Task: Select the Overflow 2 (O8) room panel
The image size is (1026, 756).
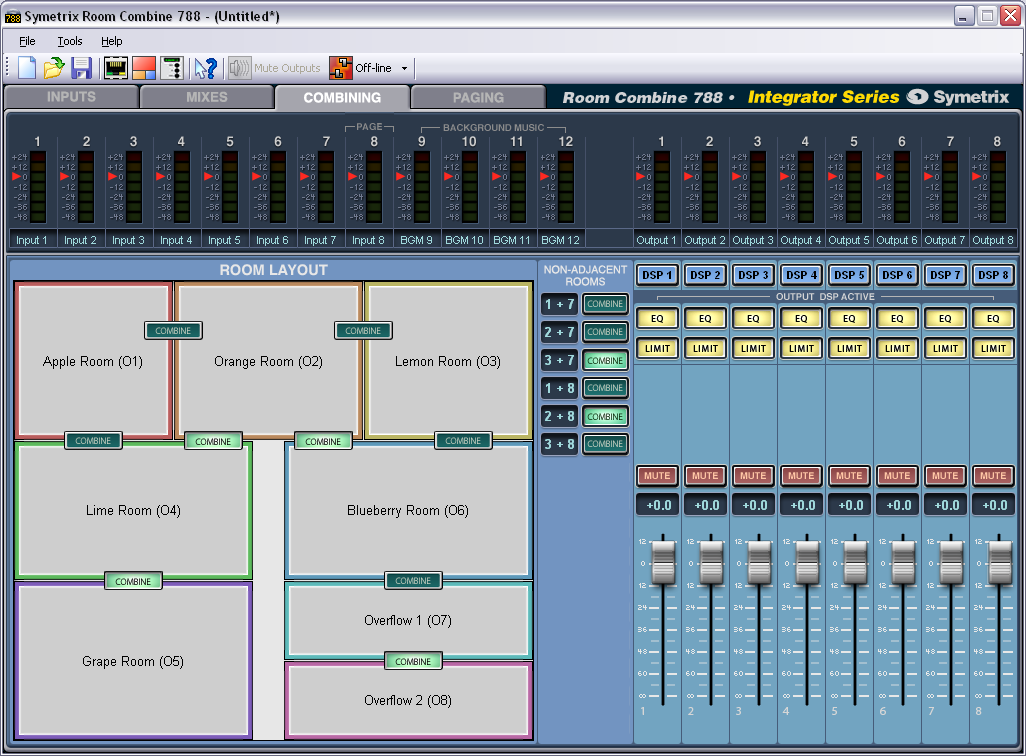Action: [x=408, y=700]
